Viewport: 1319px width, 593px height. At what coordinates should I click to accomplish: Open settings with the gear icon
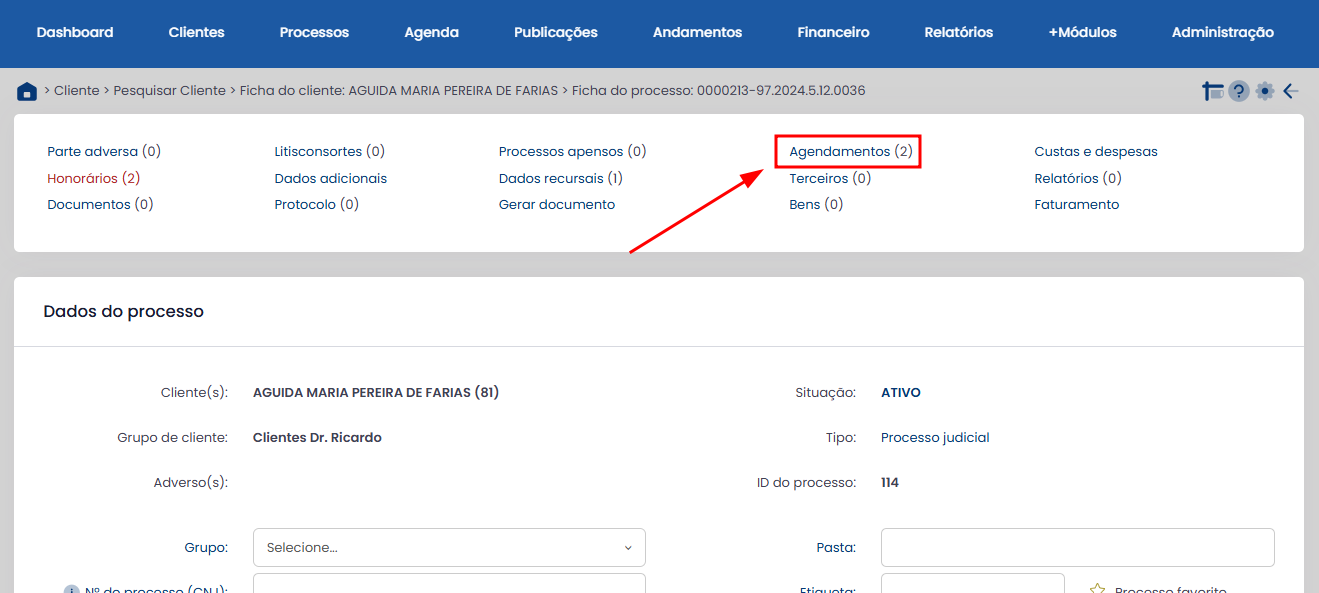point(1265,91)
